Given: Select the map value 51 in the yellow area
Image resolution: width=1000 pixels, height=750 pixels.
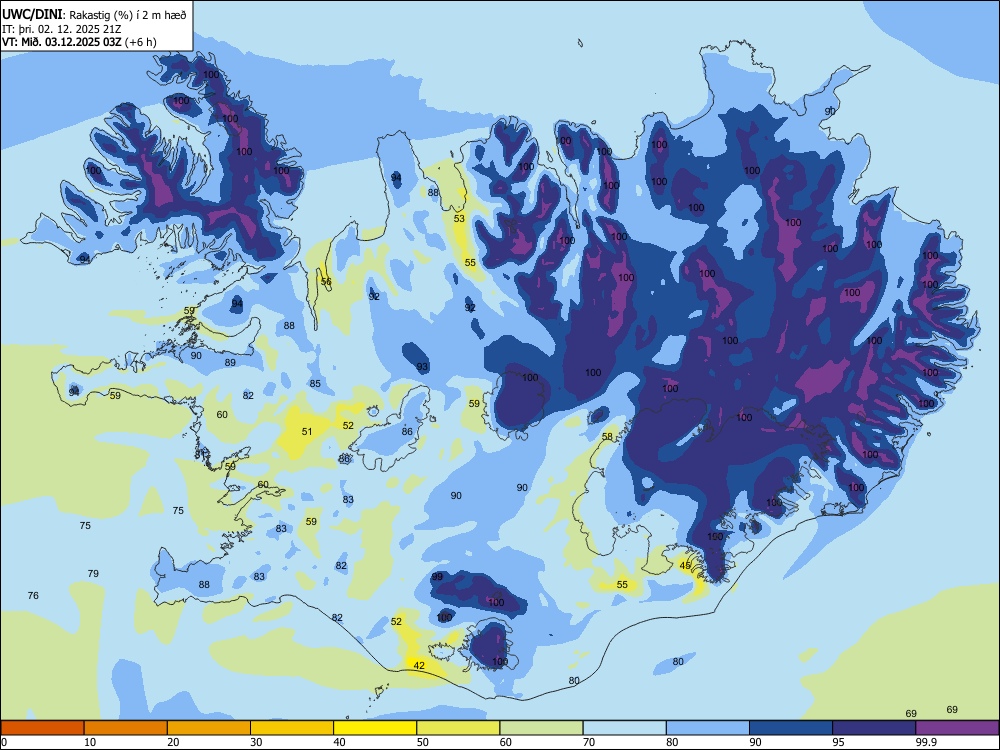Looking at the screenshot, I should pos(307,432).
